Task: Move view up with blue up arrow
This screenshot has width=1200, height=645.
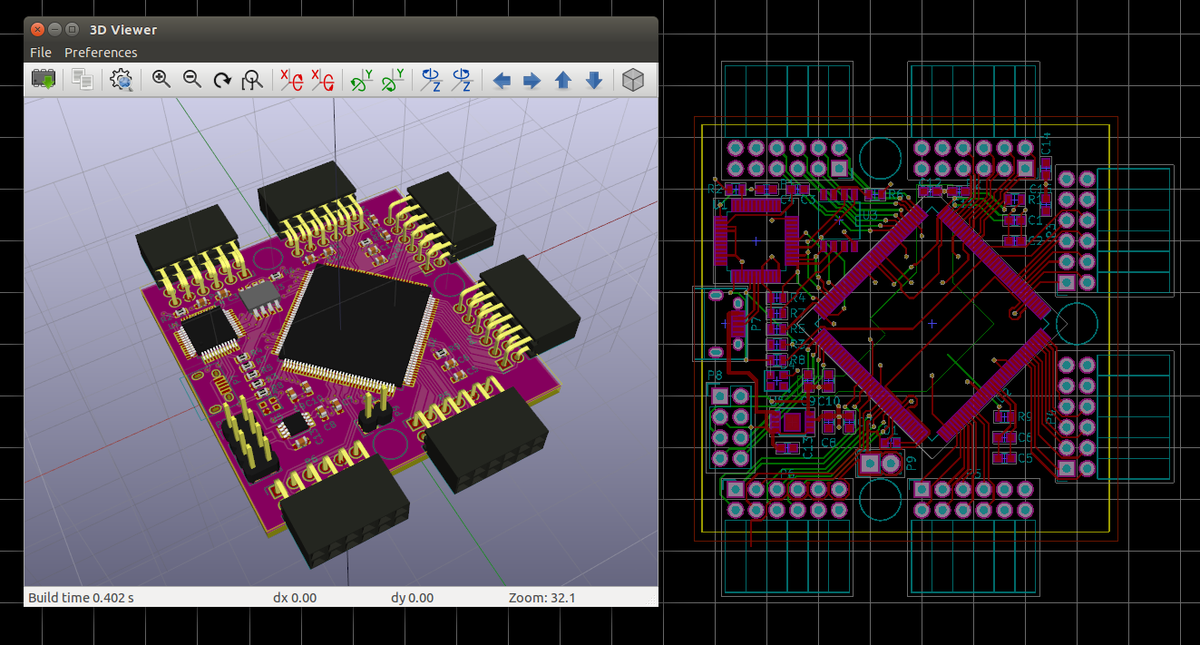Action: [x=563, y=80]
